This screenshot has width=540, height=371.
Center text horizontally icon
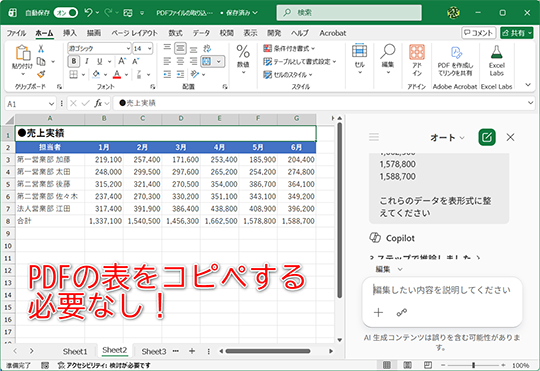pos(180,61)
